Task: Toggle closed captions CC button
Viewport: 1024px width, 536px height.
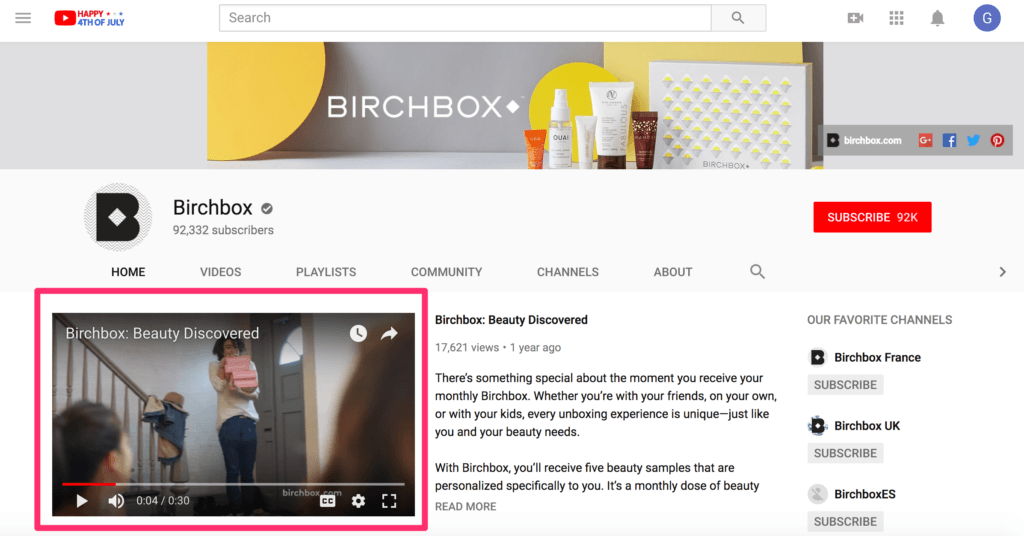Action: [328, 501]
